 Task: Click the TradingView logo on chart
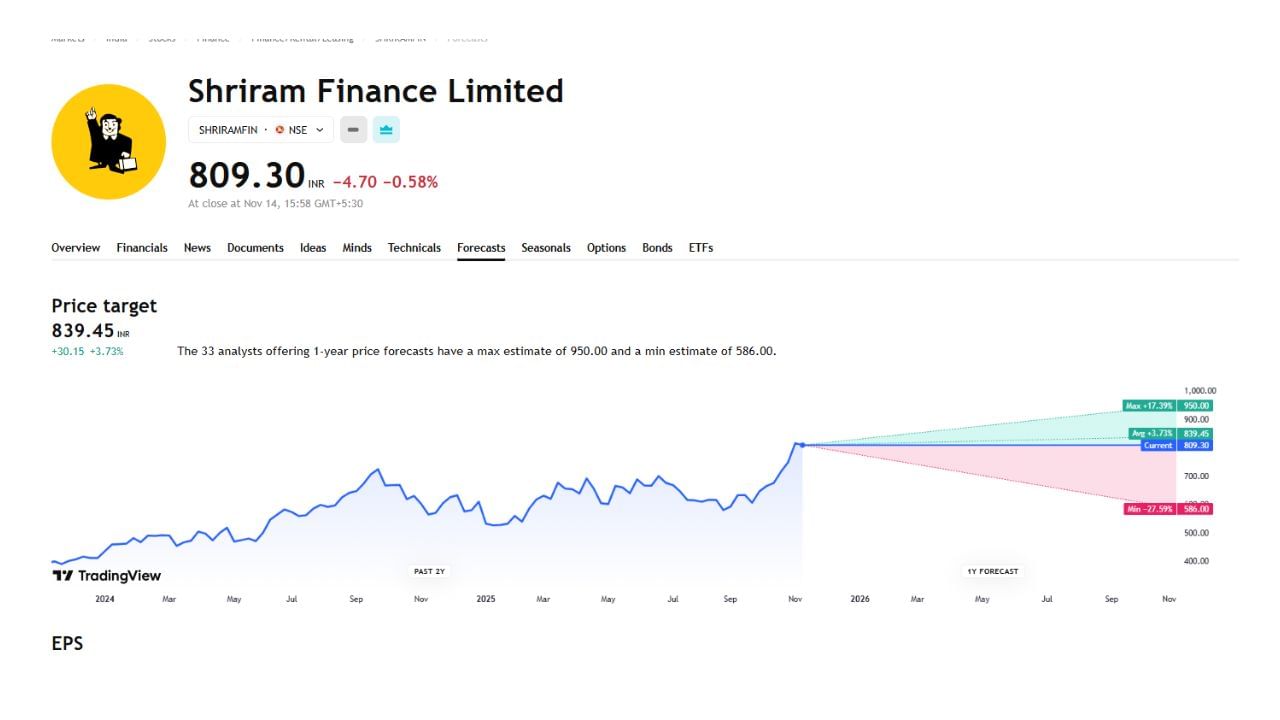(x=106, y=575)
